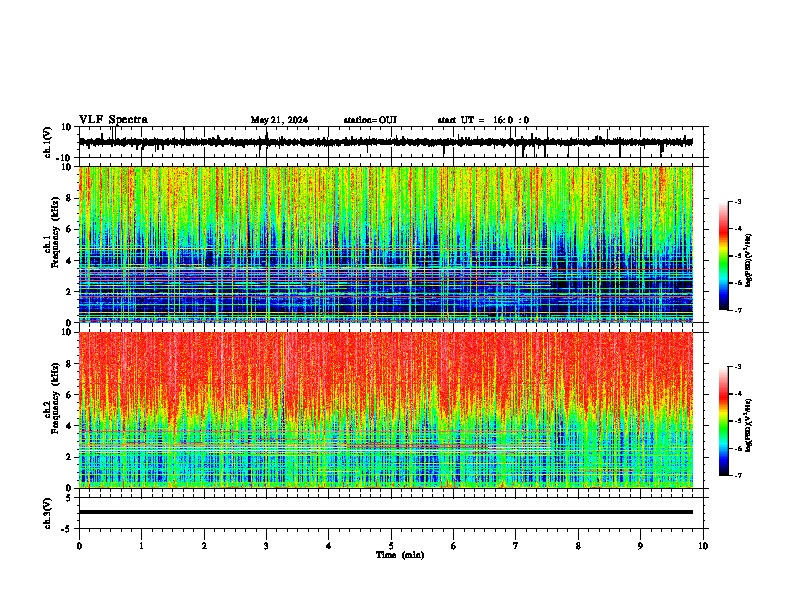792x612 pixels.
Task: Click time axis tick label '10'
Action: pos(703,546)
